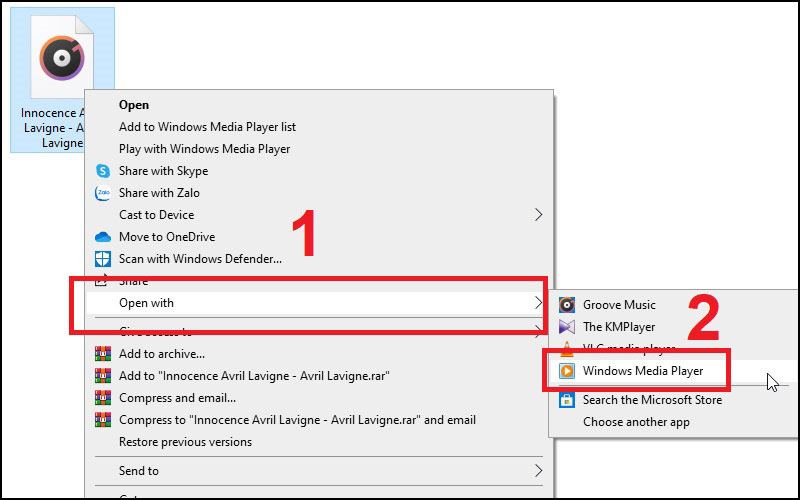The height and width of the screenshot is (500, 800).
Task: Click the Windows Media Player icon
Action: tap(566, 371)
